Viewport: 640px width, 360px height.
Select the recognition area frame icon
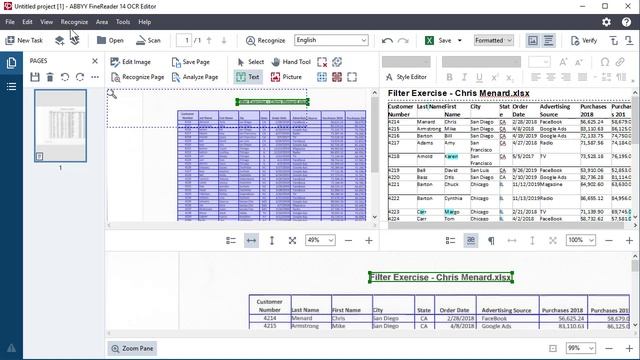[352, 77]
